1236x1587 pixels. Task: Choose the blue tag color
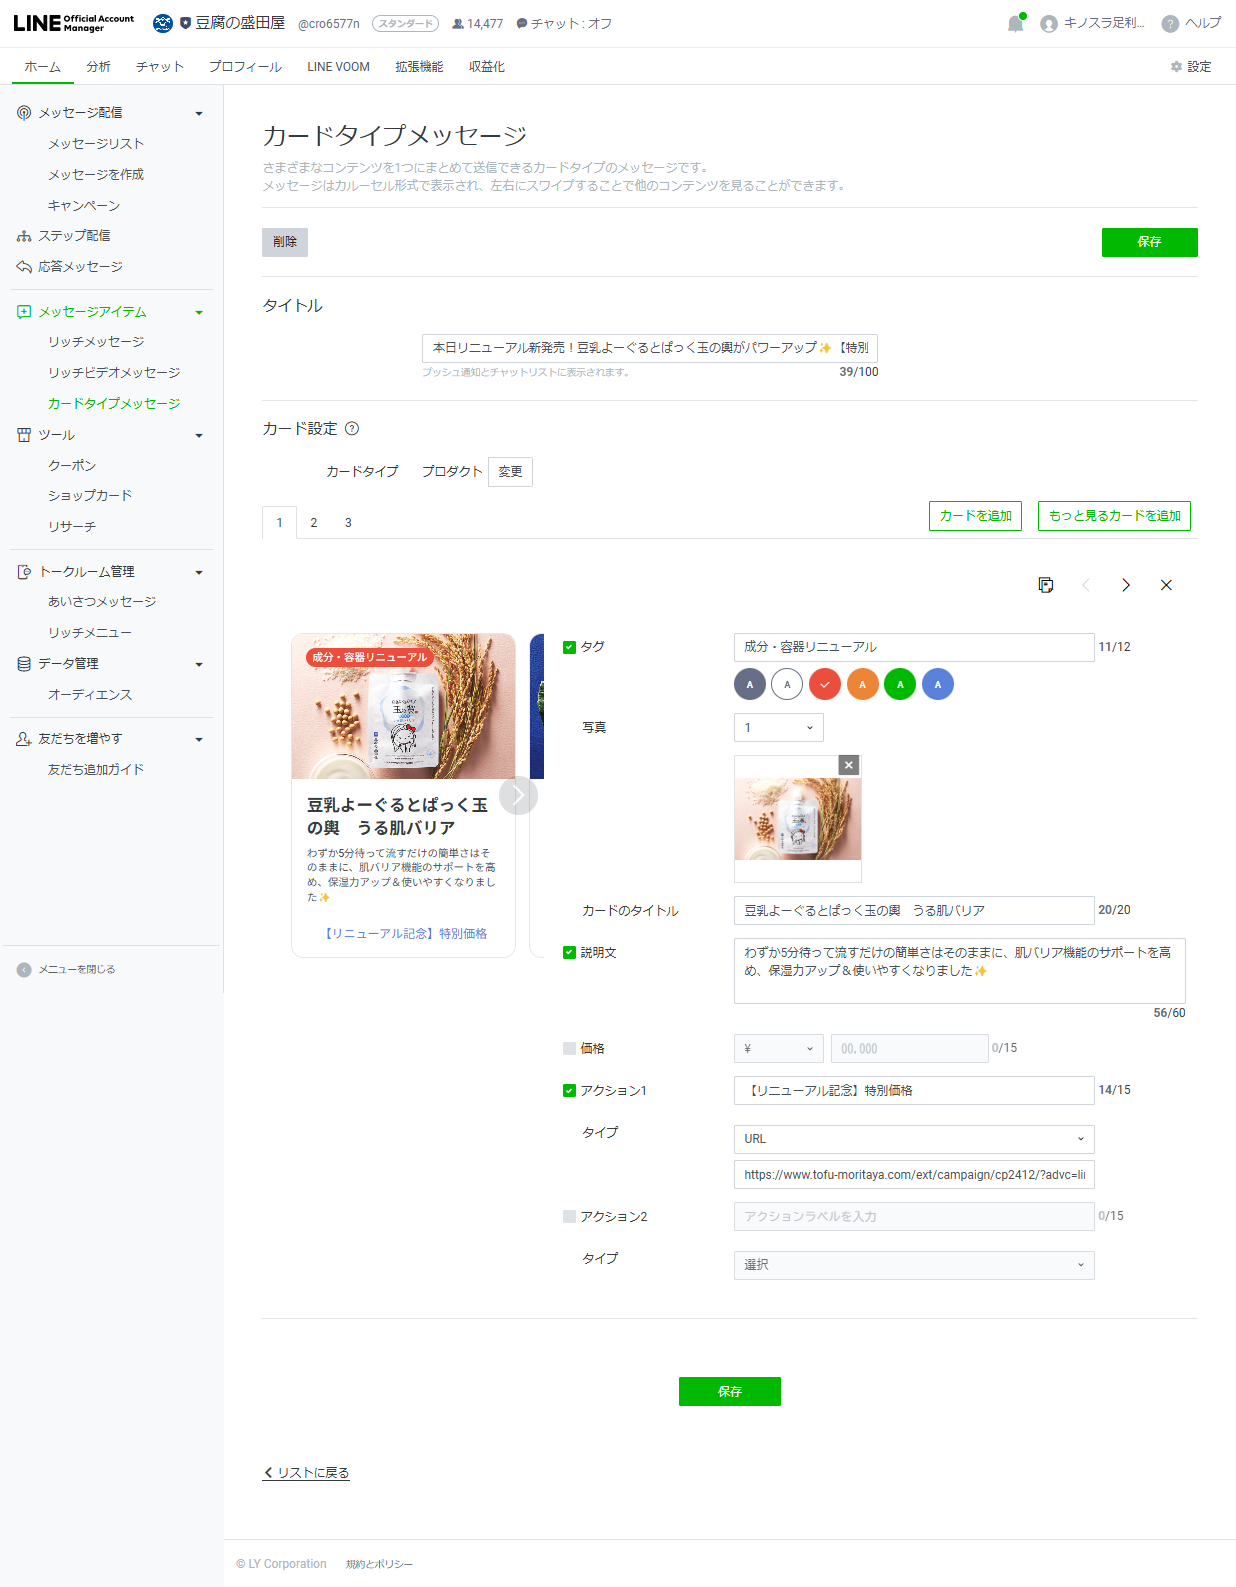click(938, 685)
